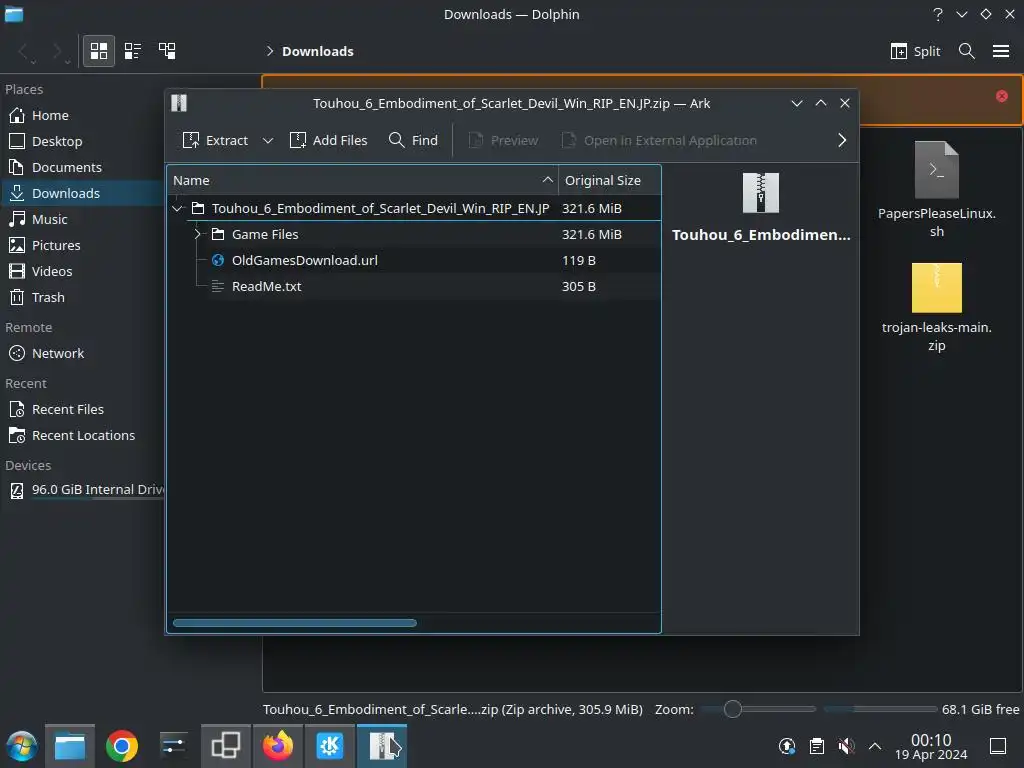Show more Ark toolbar actions chevron

click(x=842, y=140)
